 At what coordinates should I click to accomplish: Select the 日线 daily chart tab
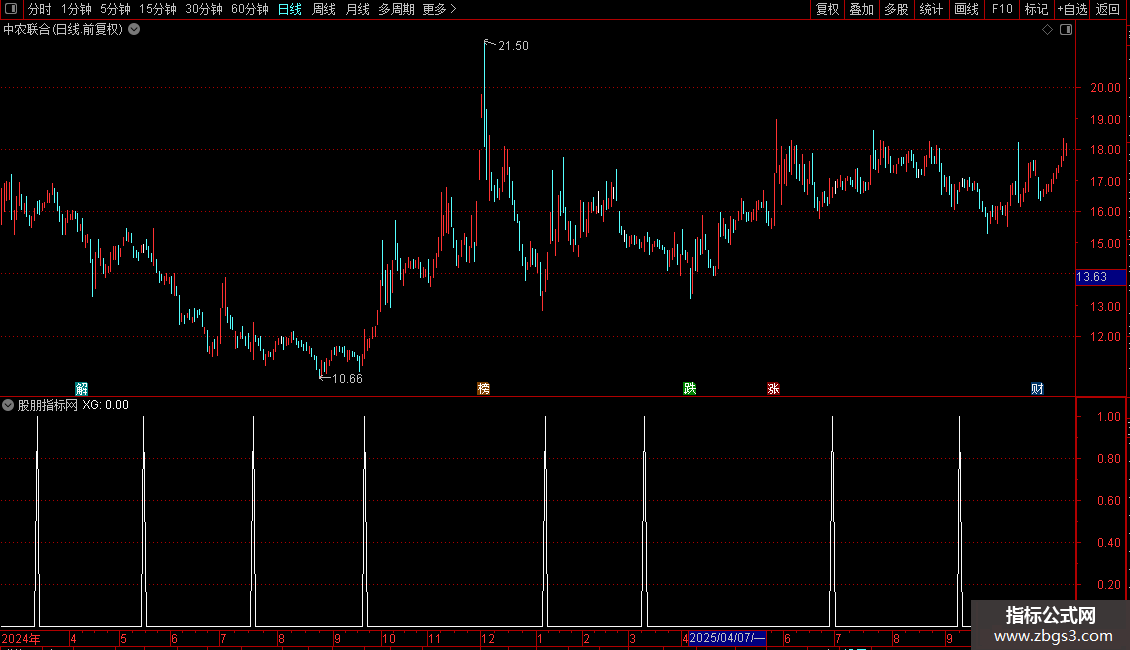[x=290, y=9]
